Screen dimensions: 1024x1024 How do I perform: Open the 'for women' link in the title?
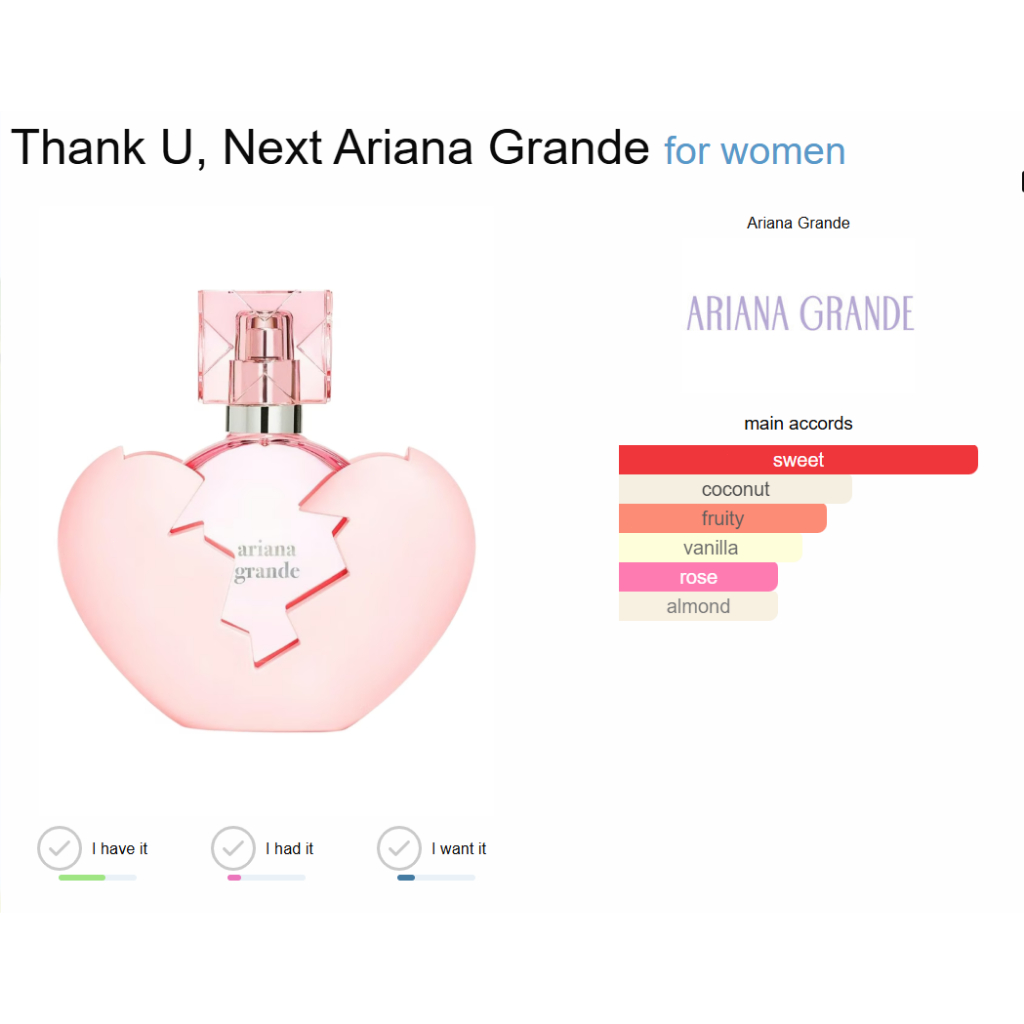(x=754, y=151)
